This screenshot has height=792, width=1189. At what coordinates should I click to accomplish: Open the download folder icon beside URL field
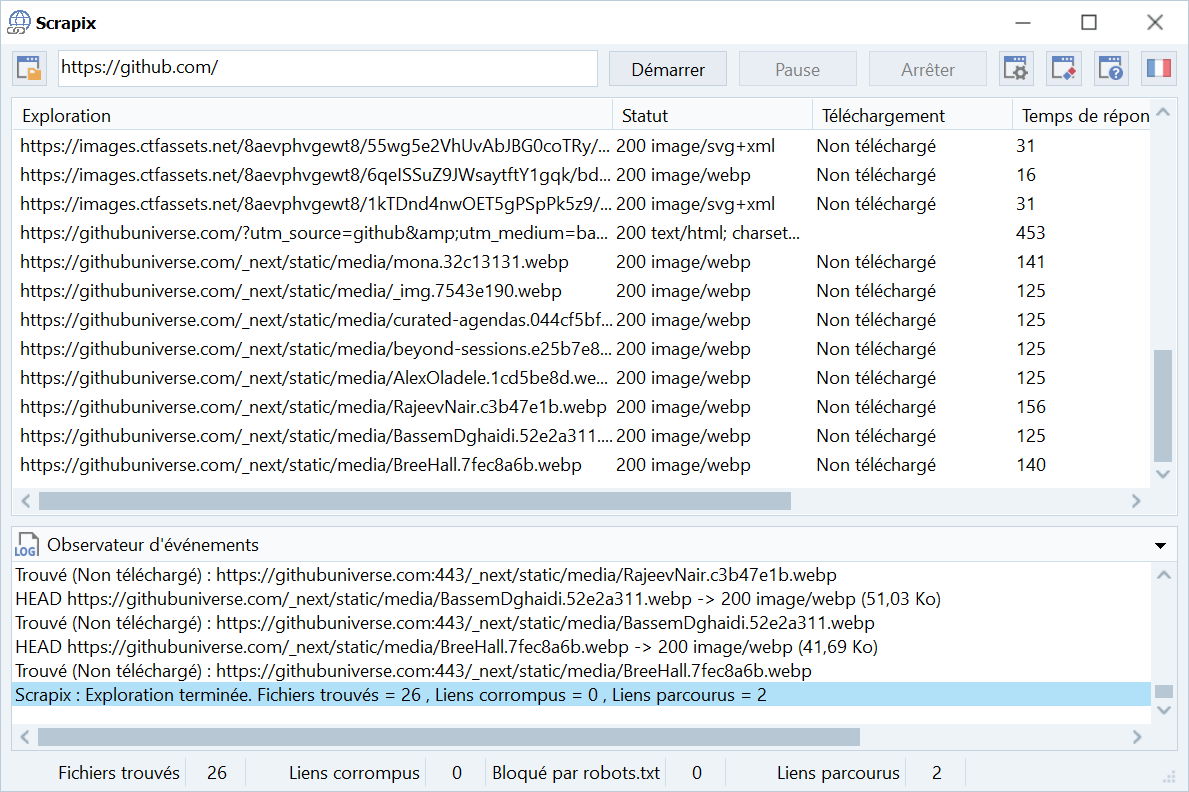point(30,69)
